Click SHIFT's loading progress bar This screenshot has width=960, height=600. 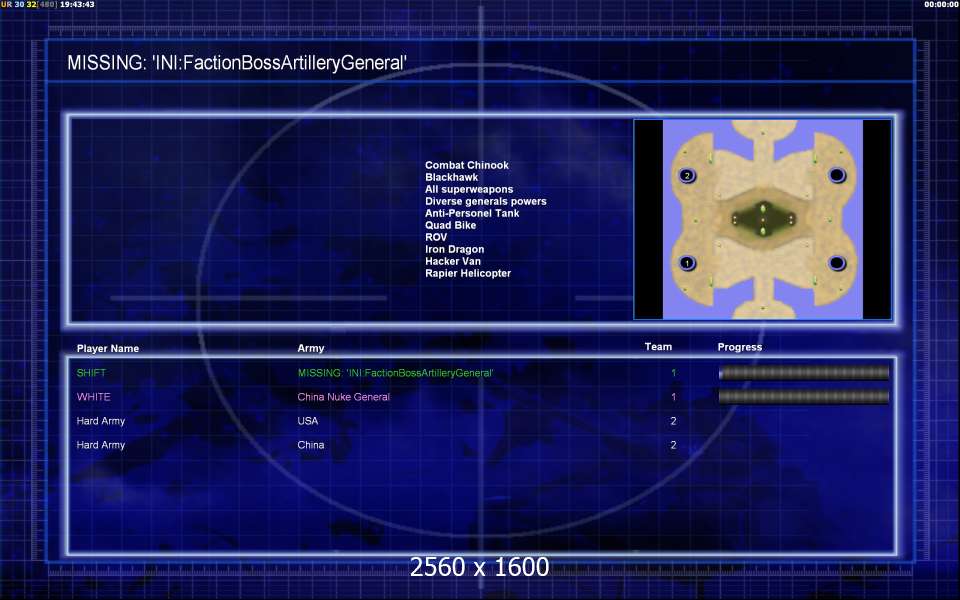(x=804, y=373)
